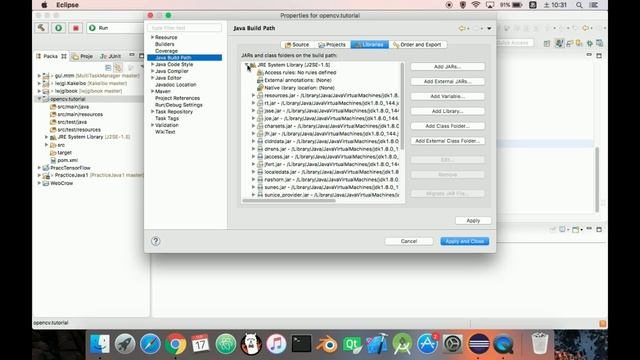
Task: Click Add External Class Folder... button
Action: coord(447,141)
